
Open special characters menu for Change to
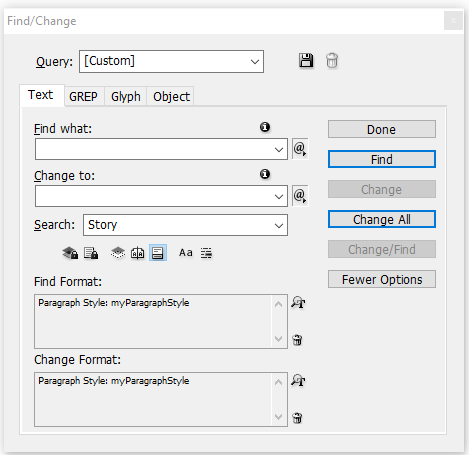click(300, 196)
